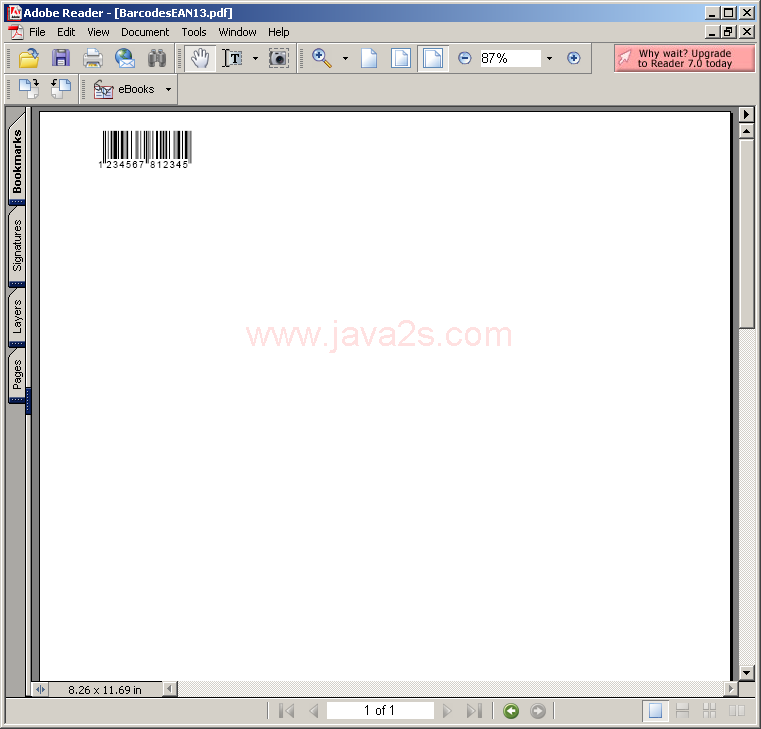Click the 87% zoom percentage field

510,58
